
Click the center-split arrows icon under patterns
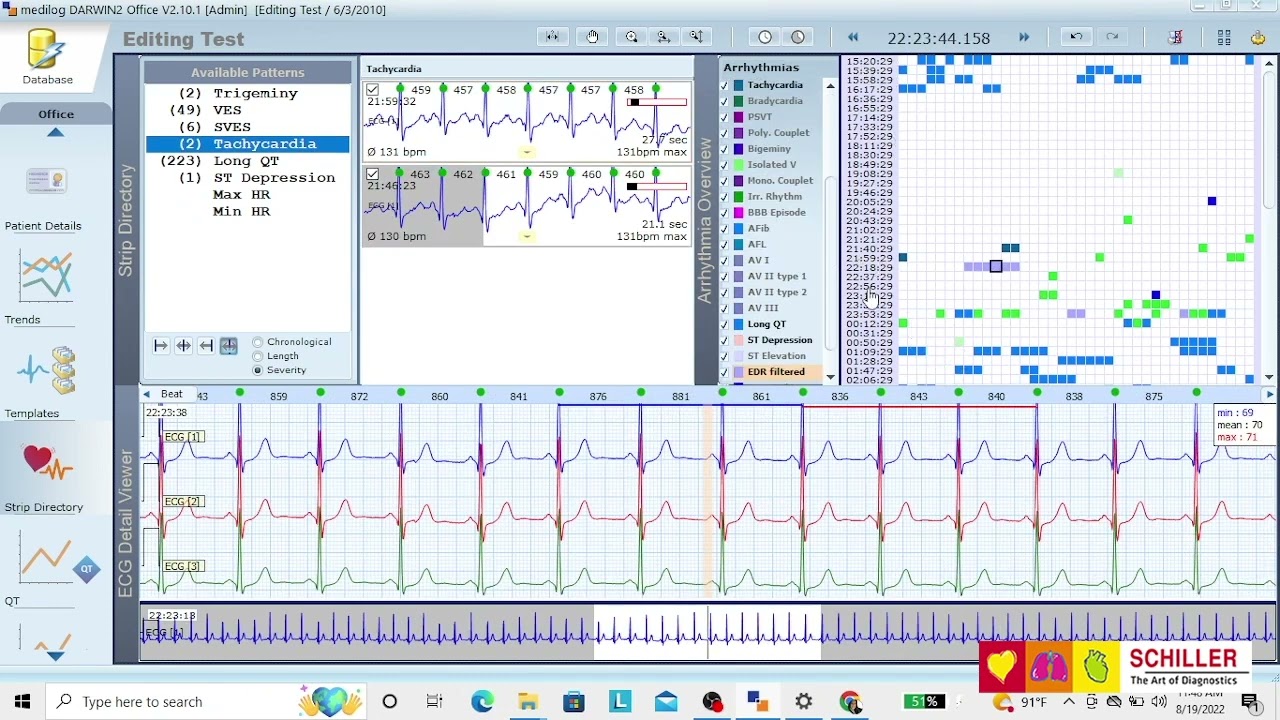[183, 346]
